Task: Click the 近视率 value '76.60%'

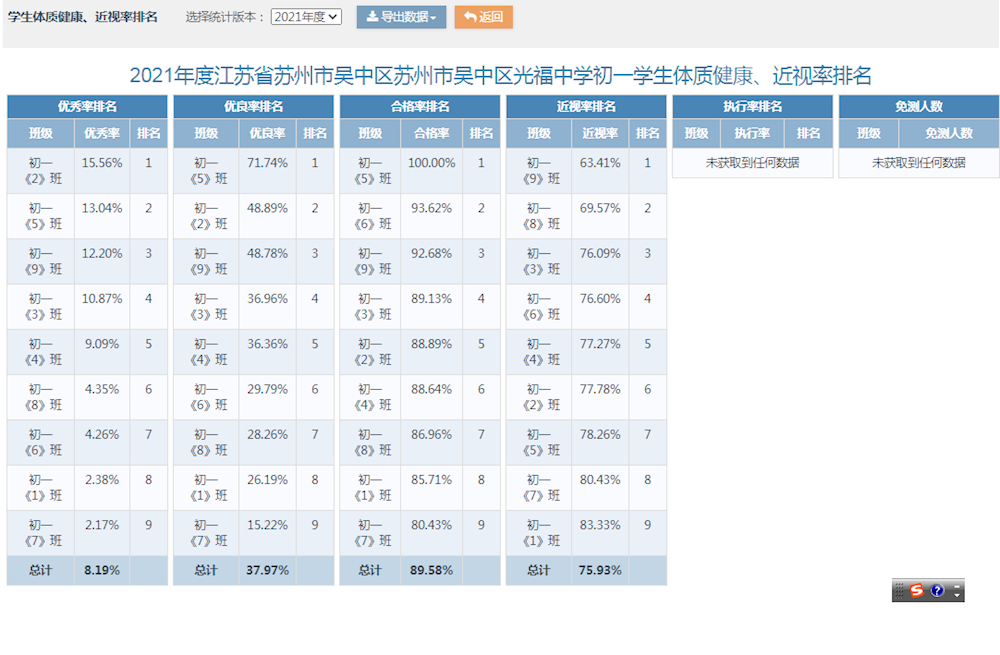Action: (600, 299)
